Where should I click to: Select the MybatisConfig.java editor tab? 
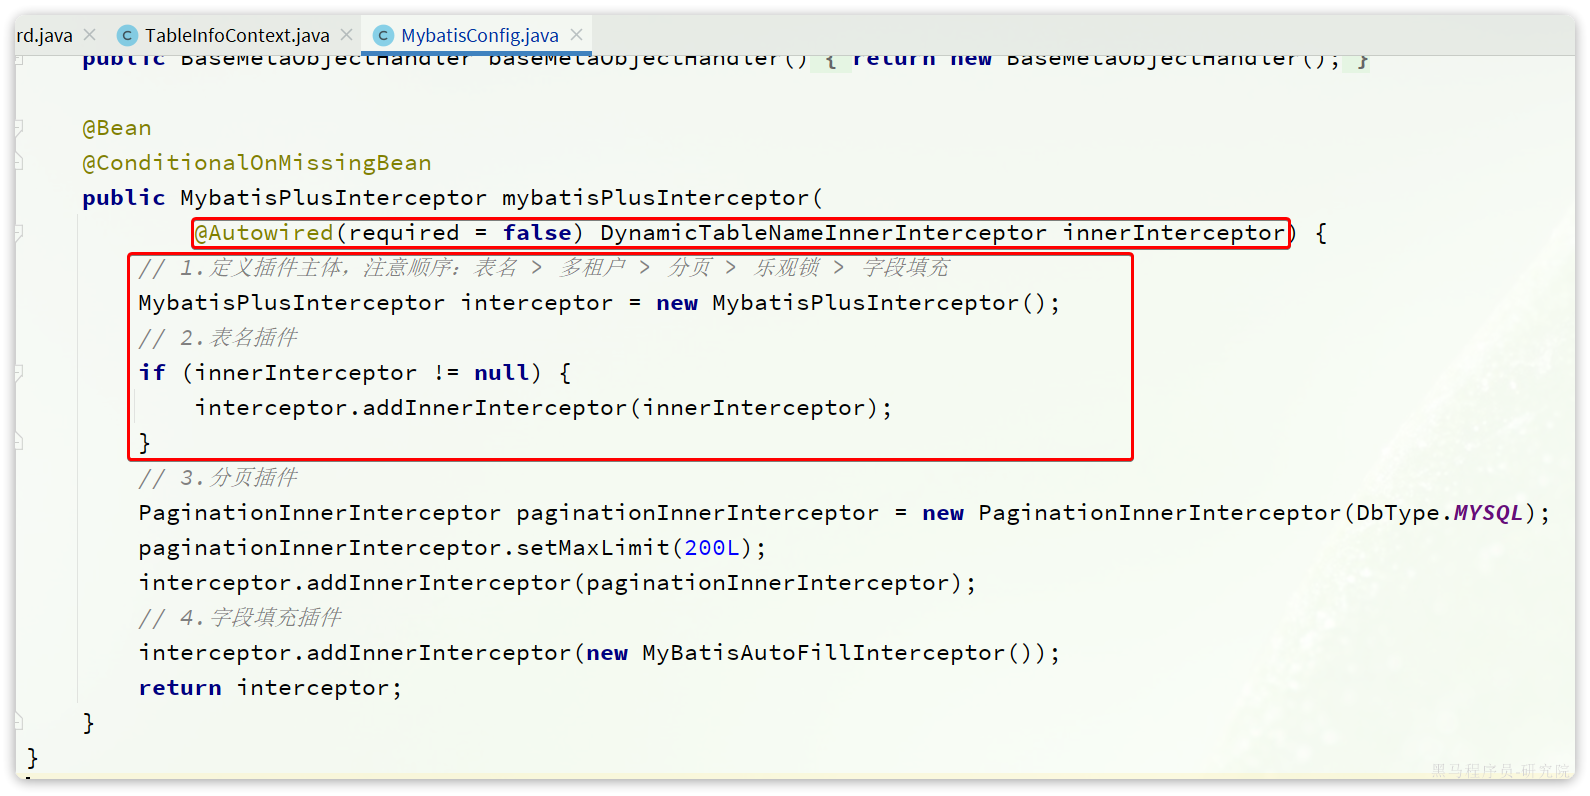click(479, 35)
